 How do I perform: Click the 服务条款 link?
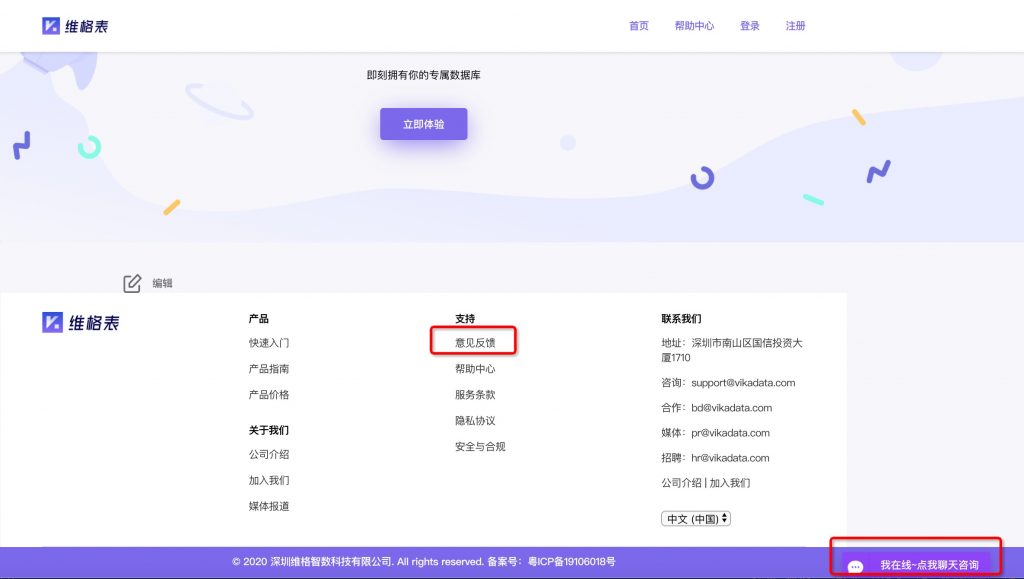[x=475, y=395]
